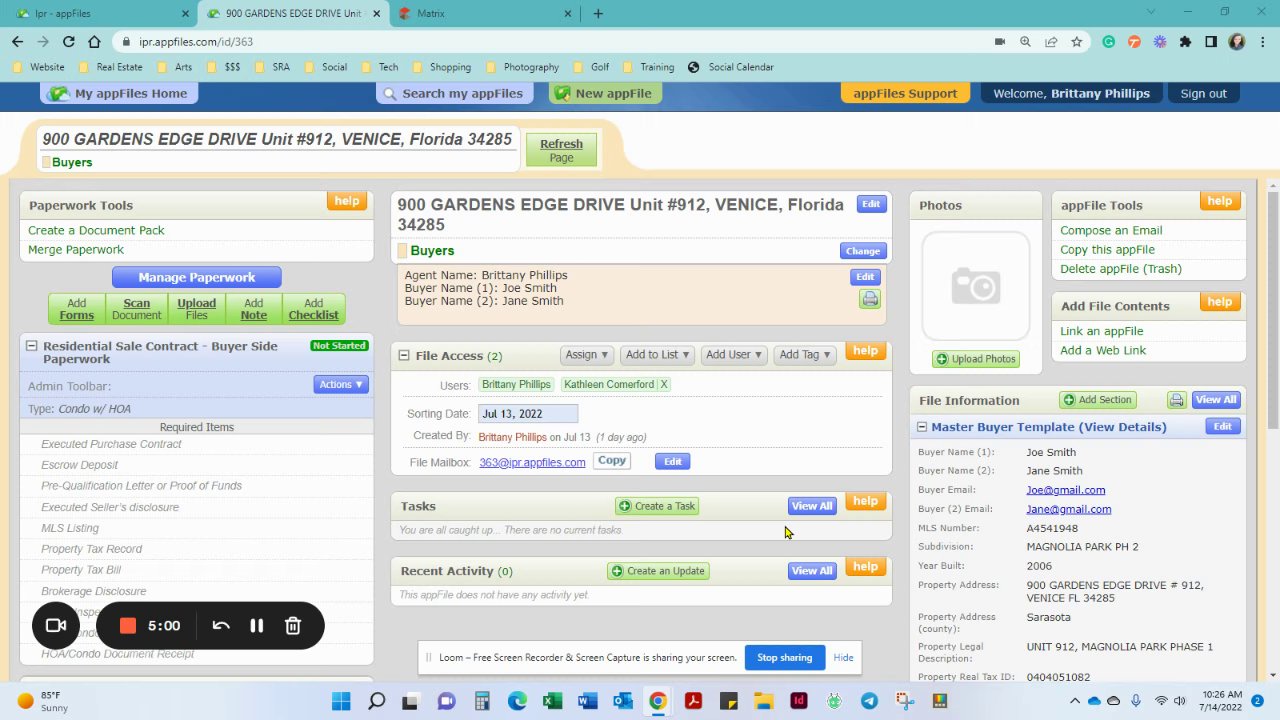Open the Actions dropdown in Admin Toolbar
1280x720 pixels.
pyautogui.click(x=341, y=384)
